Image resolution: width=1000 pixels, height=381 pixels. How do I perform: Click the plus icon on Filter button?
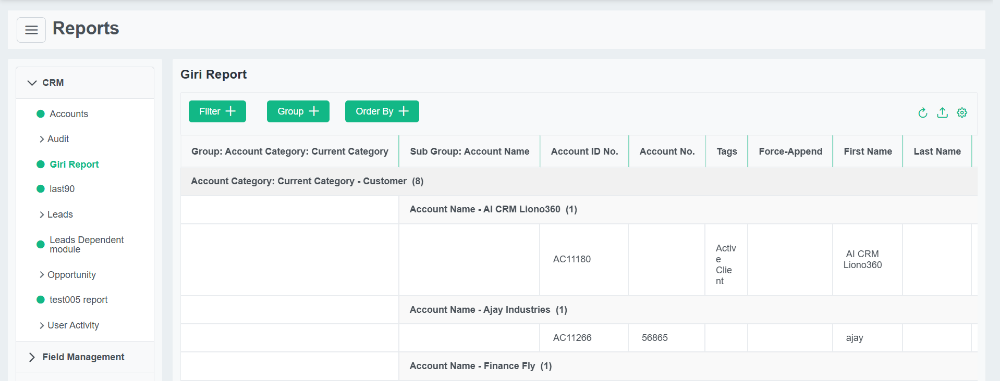click(231, 111)
